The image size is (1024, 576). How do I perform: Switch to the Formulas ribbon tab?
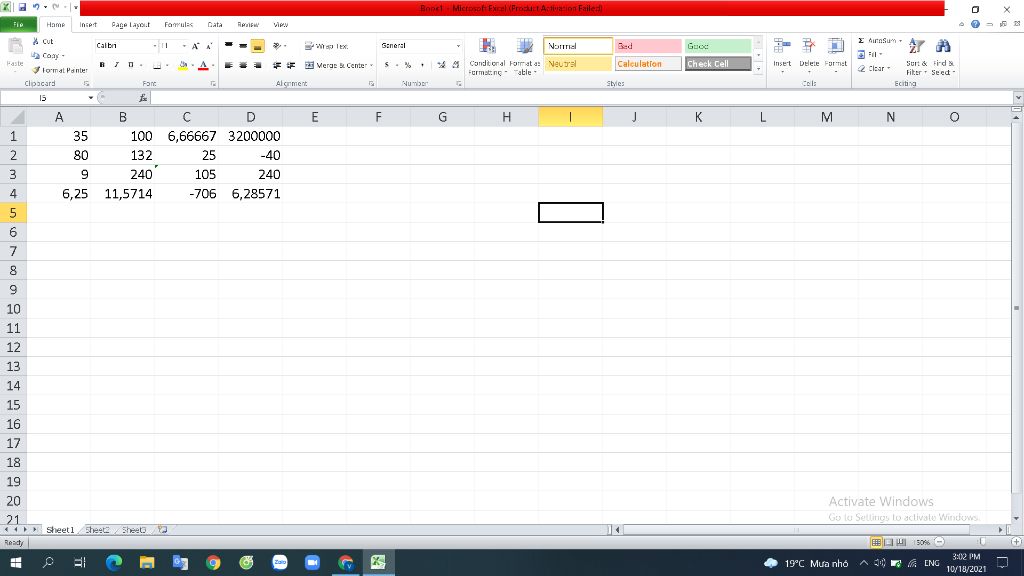[x=178, y=25]
